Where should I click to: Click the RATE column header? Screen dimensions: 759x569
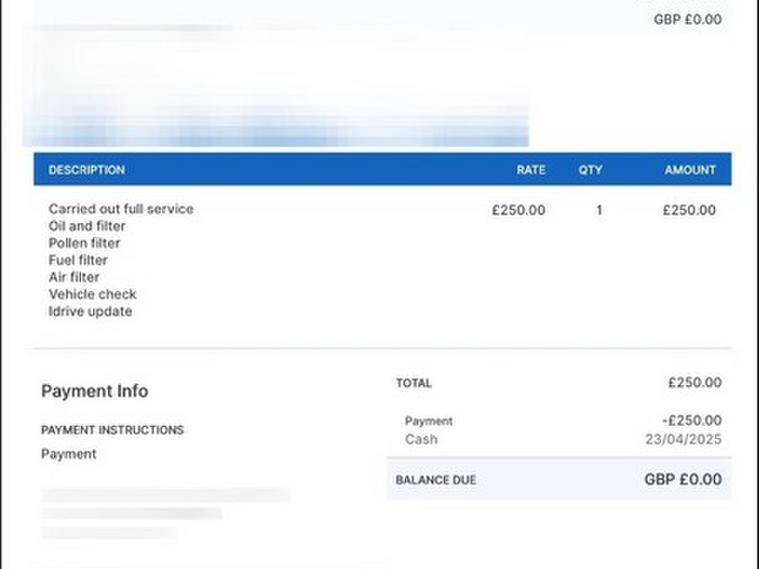coord(531,170)
